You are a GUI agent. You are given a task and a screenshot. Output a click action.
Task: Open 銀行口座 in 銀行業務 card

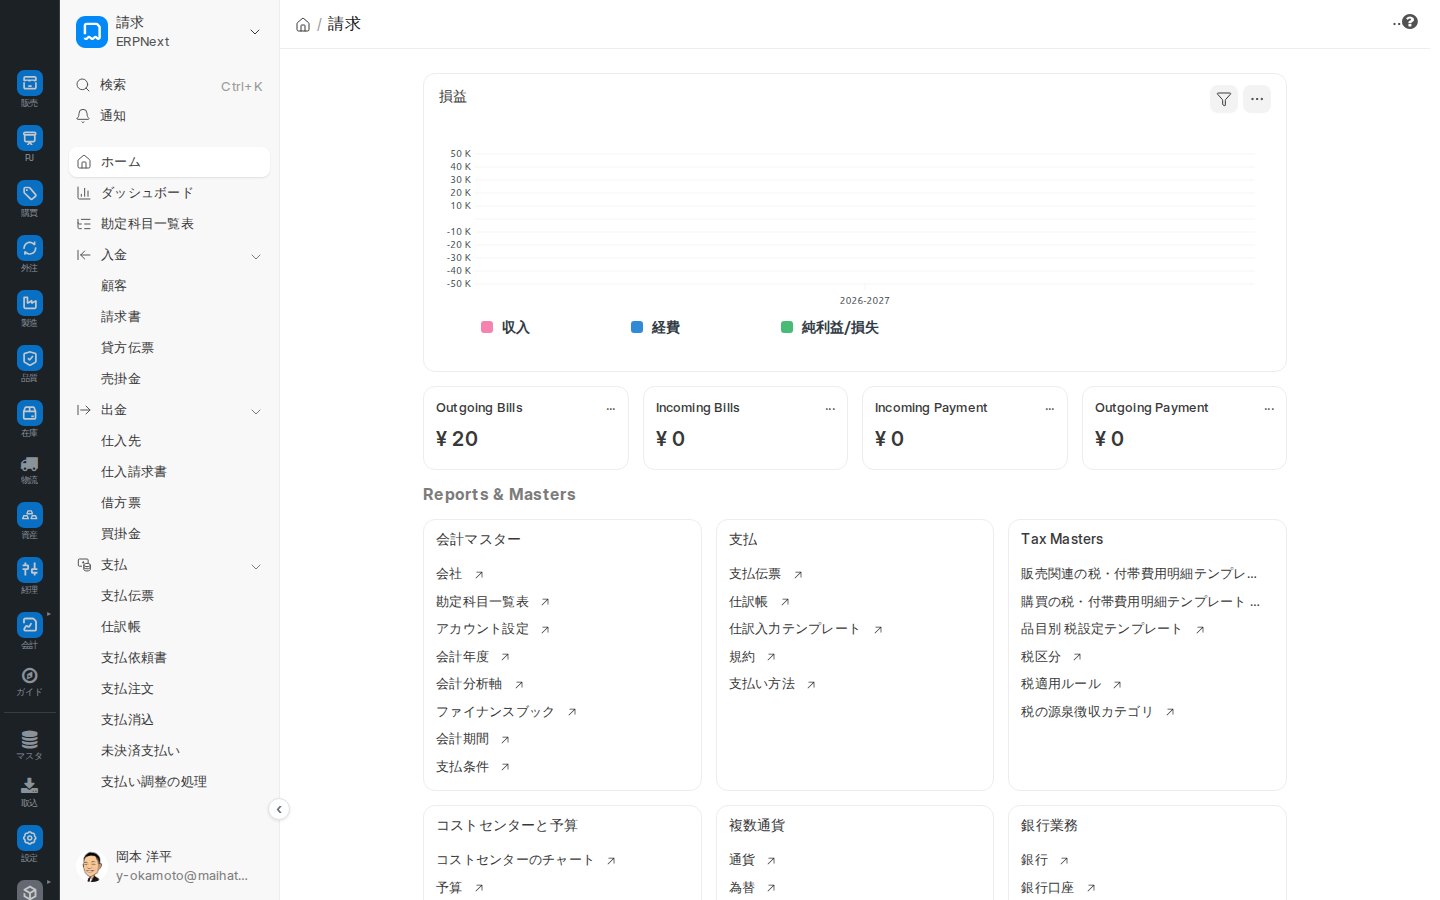(1047, 888)
